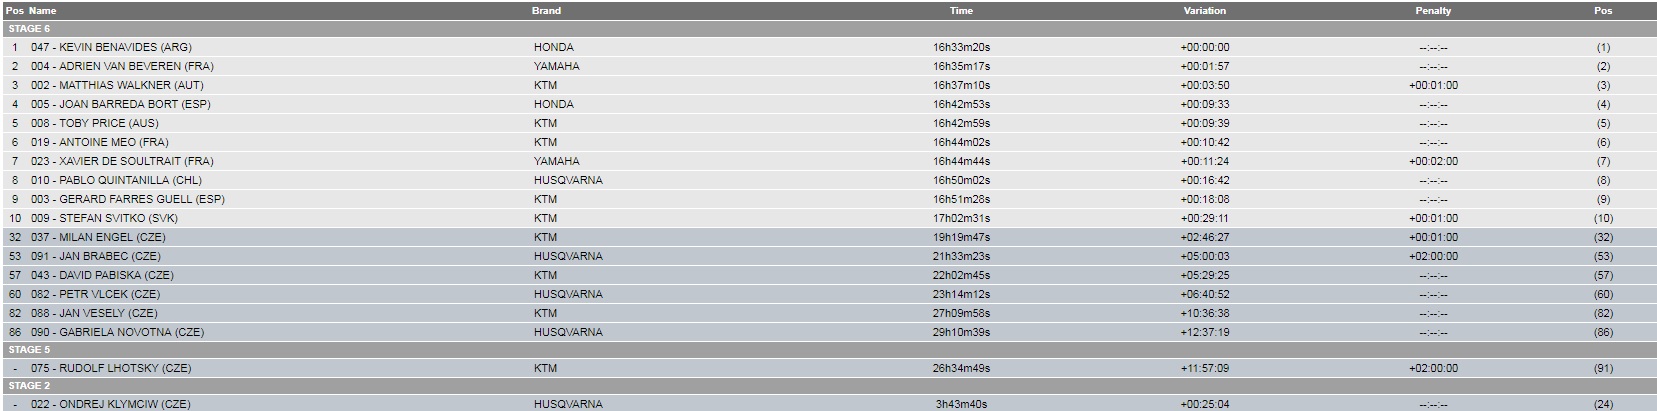The width and height of the screenshot is (1657, 411).
Task: Click the Penalty column header
Action: pos(1433,11)
